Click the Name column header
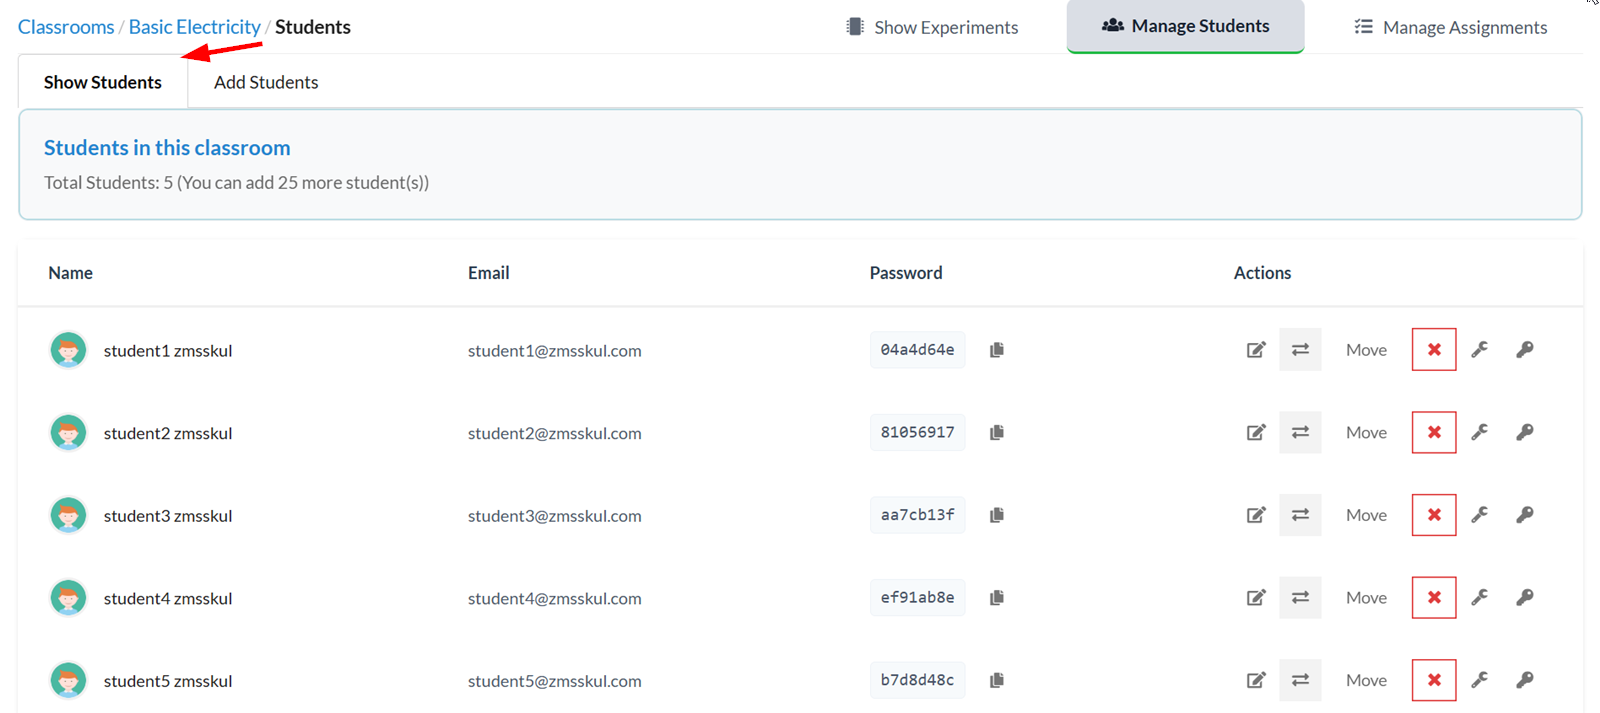Viewport: 1600px width, 713px height. (x=70, y=273)
